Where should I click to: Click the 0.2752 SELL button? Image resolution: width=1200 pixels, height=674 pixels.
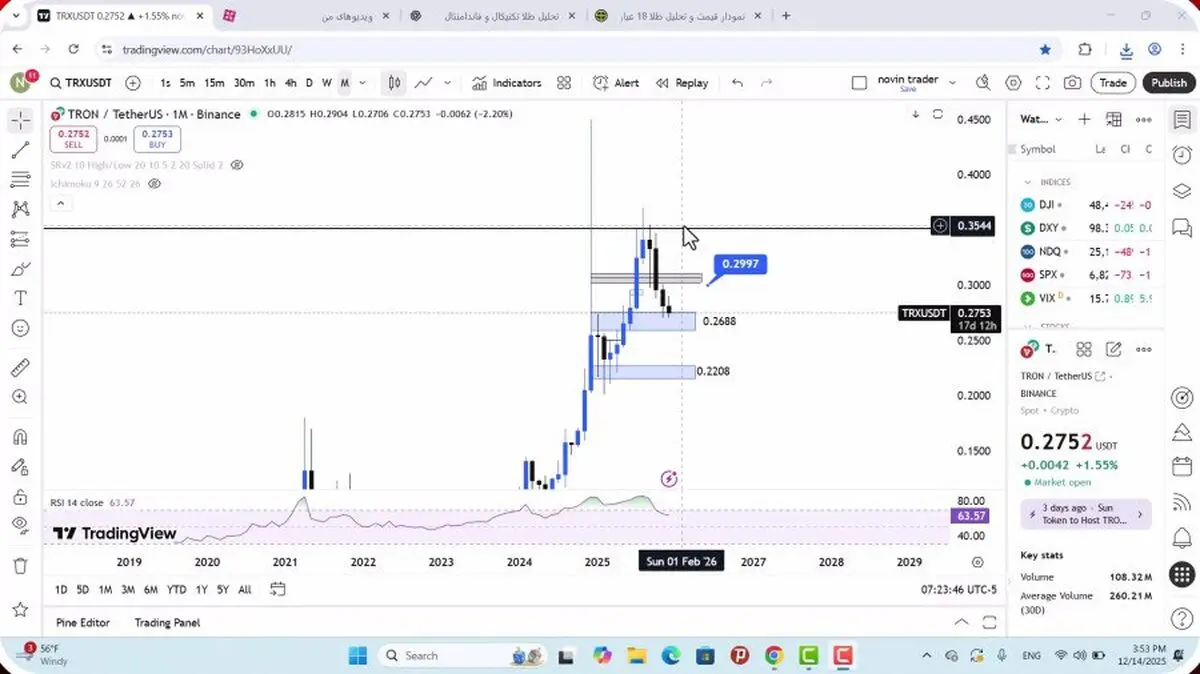click(x=74, y=138)
